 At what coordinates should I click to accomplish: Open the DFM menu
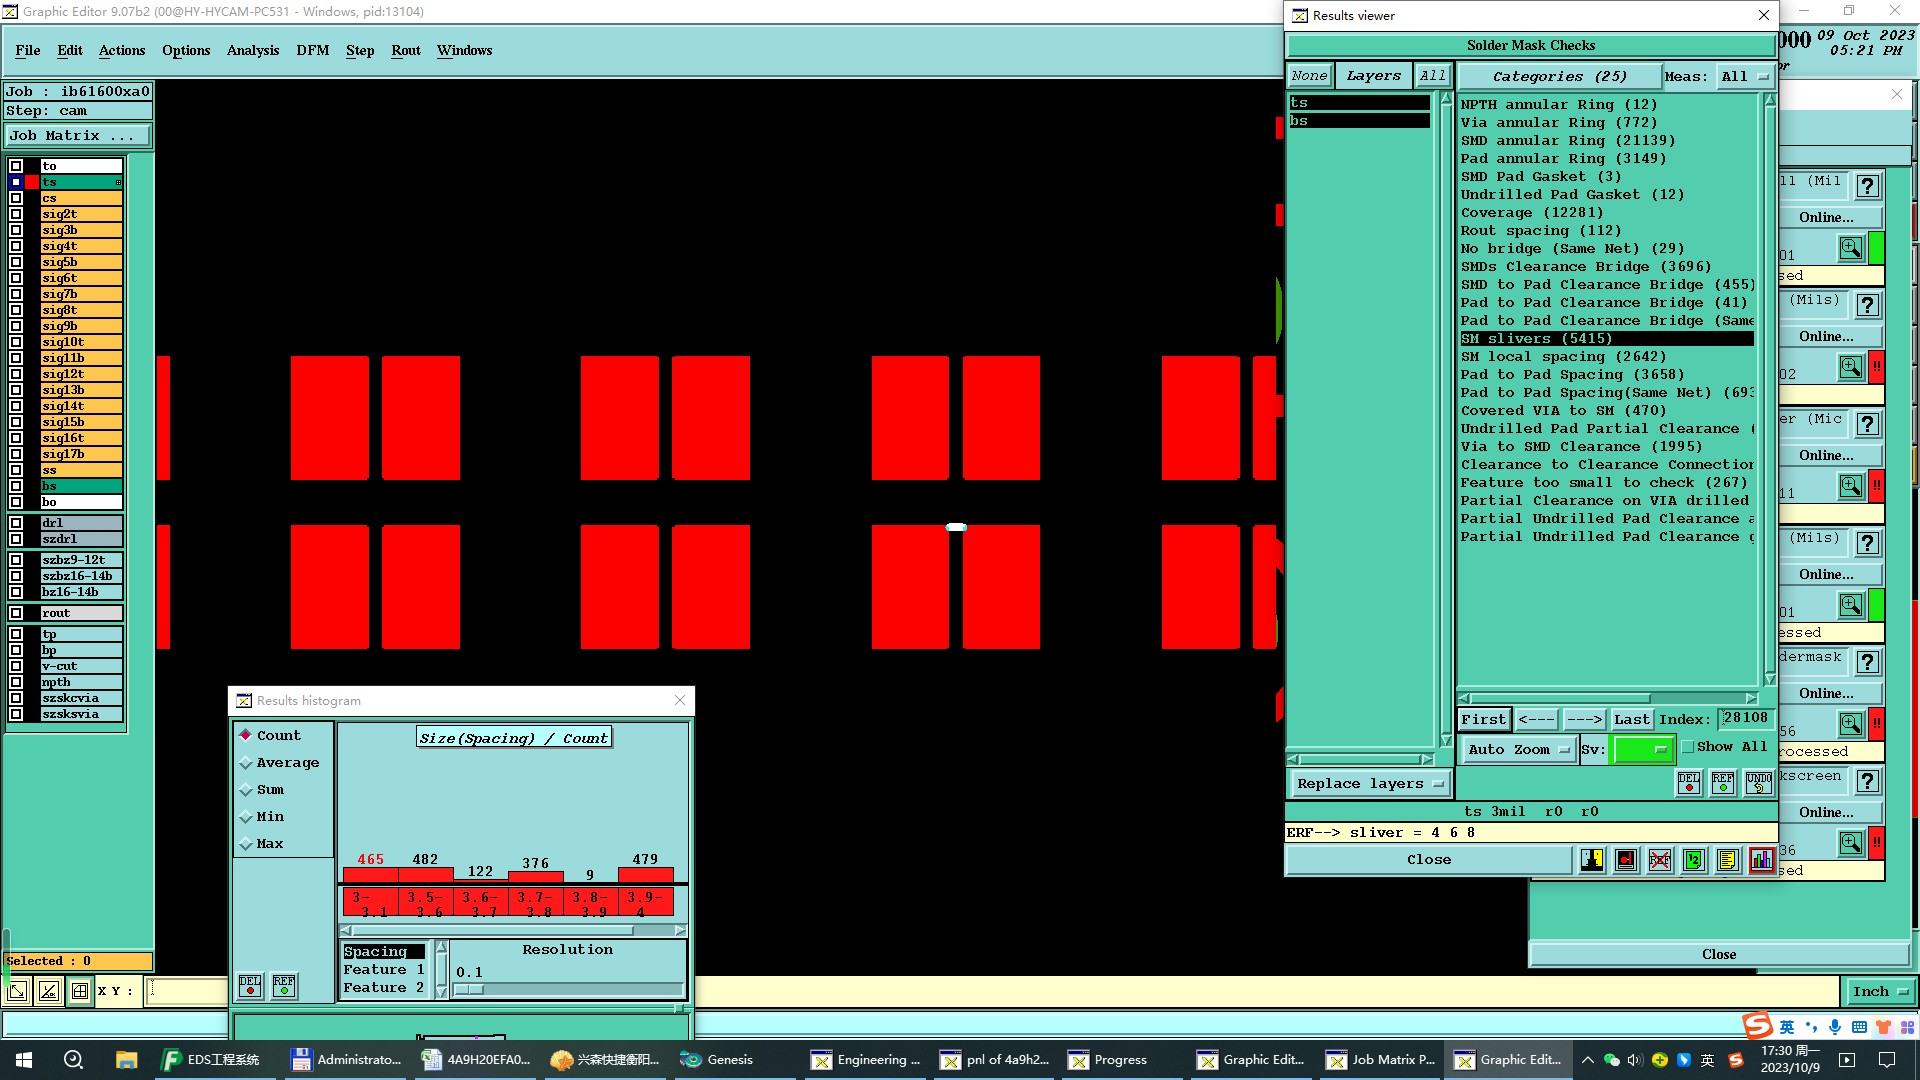pyautogui.click(x=312, y=50)
